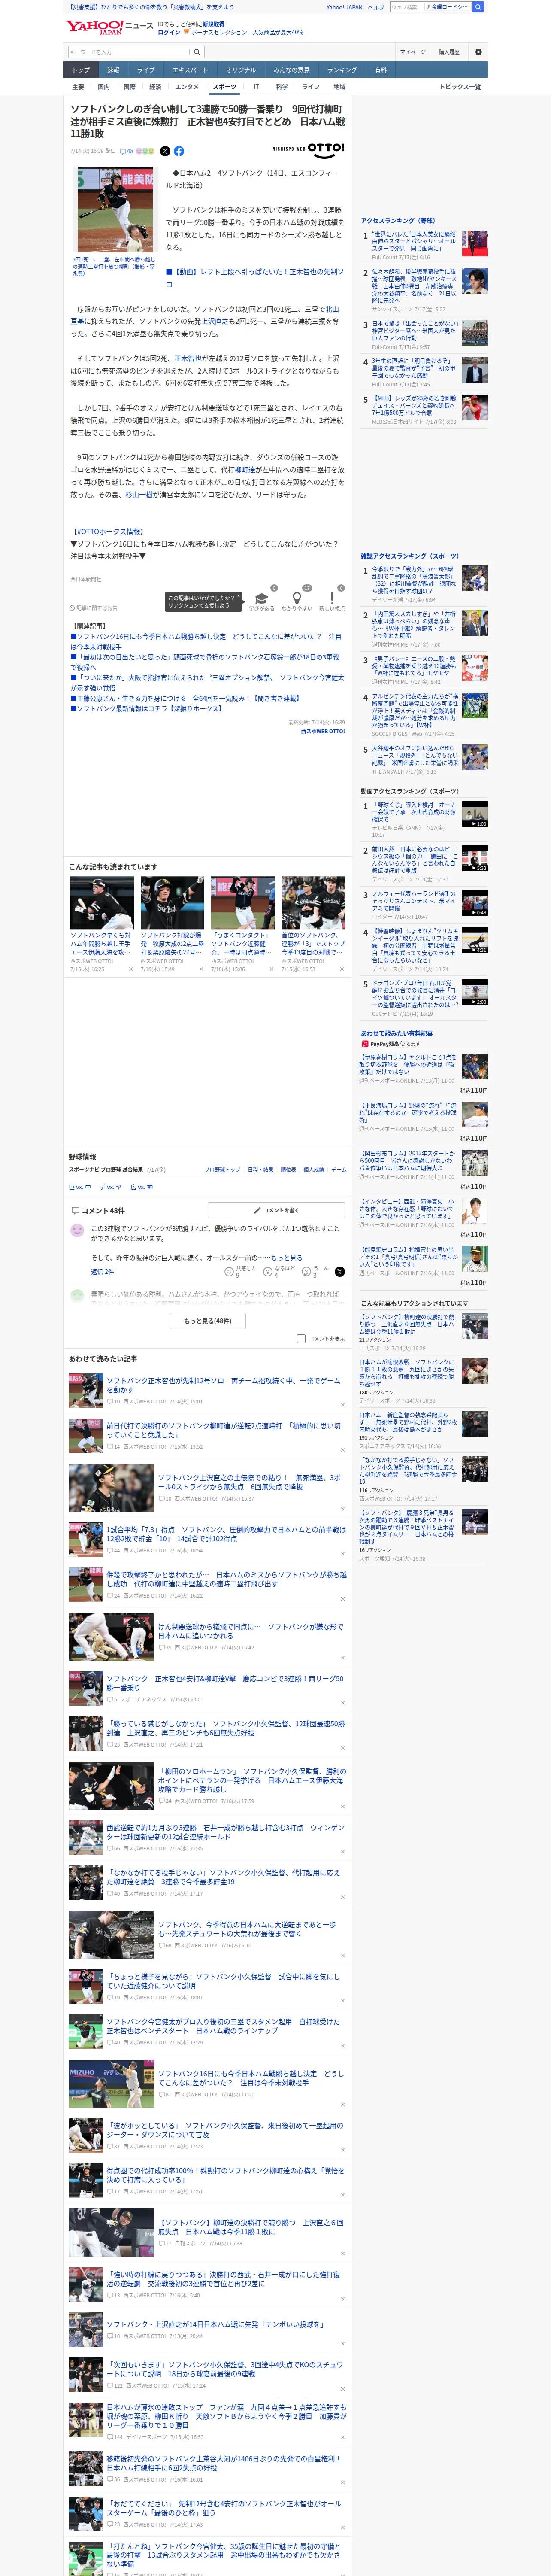551x2576 pixels.
Task: Open the 科学 category tab
Action: (282, 87)
